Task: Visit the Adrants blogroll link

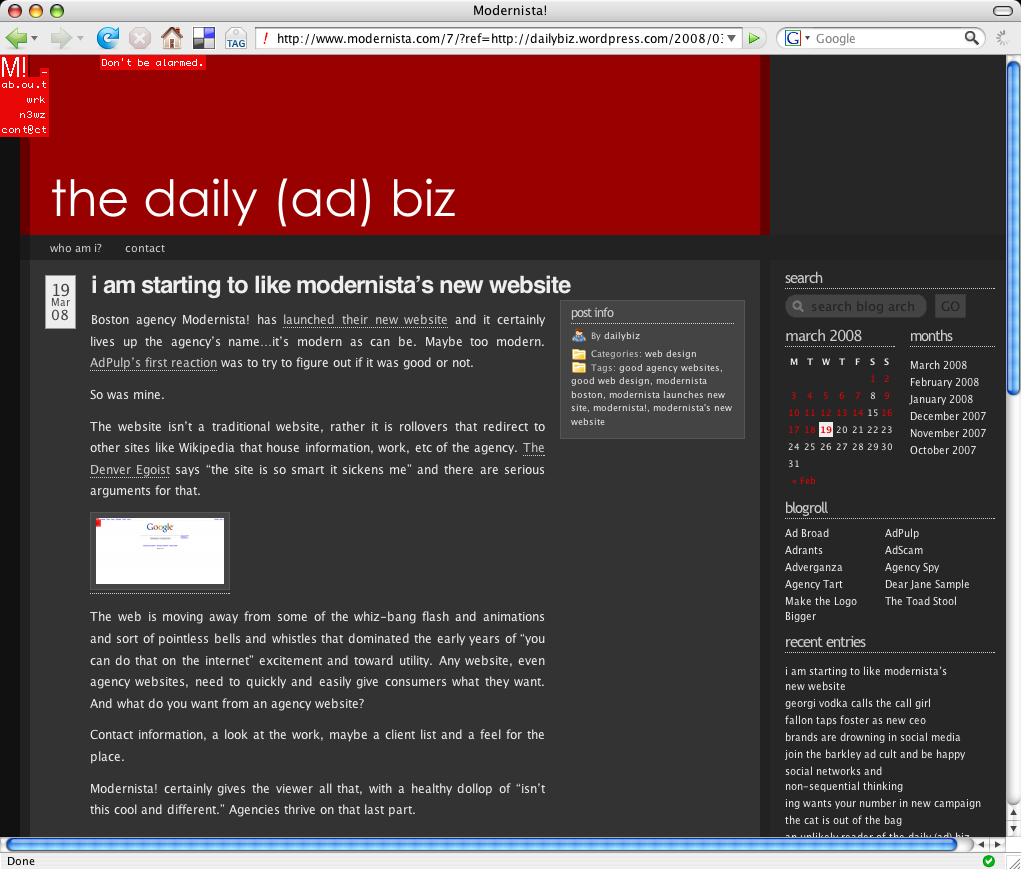Action: [x=804, y=550]
